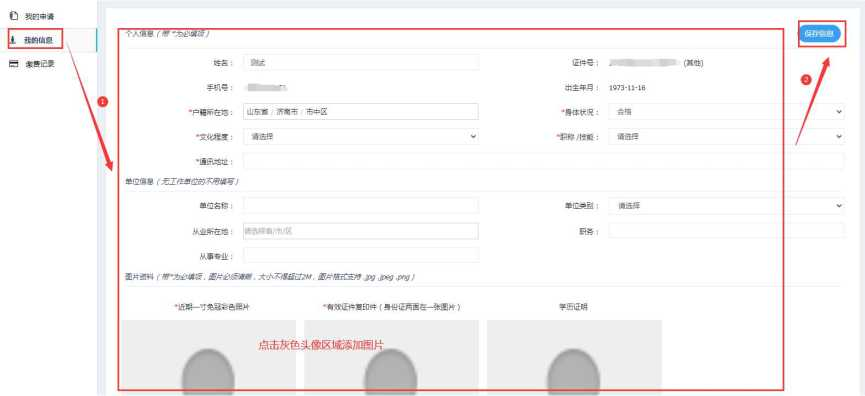This screenshot has width=865, height=396.
Task: Click into the 从事专业 field
Action: tap(361, 255)
